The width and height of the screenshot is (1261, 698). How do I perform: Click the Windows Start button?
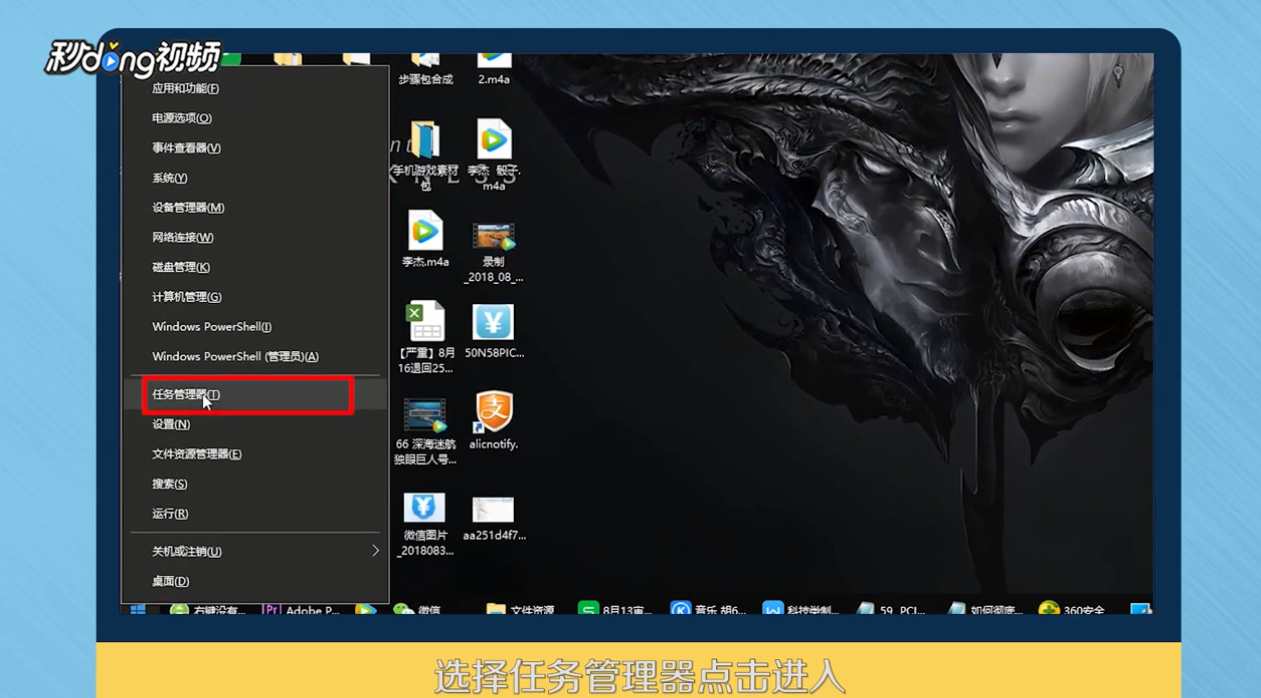(x=138, y=609)
